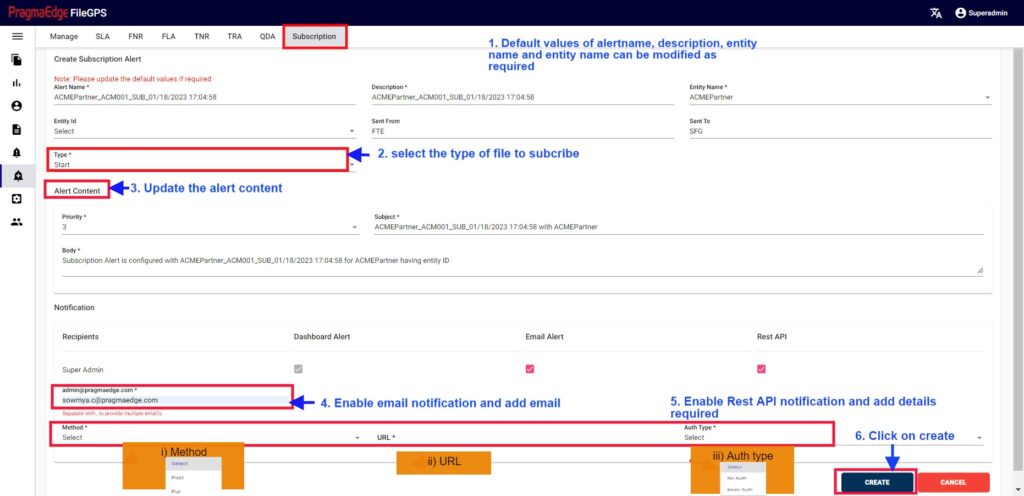Screen dimensions: 1024x496
Task: Switch to the FNR tab
Action: point(136,37)
